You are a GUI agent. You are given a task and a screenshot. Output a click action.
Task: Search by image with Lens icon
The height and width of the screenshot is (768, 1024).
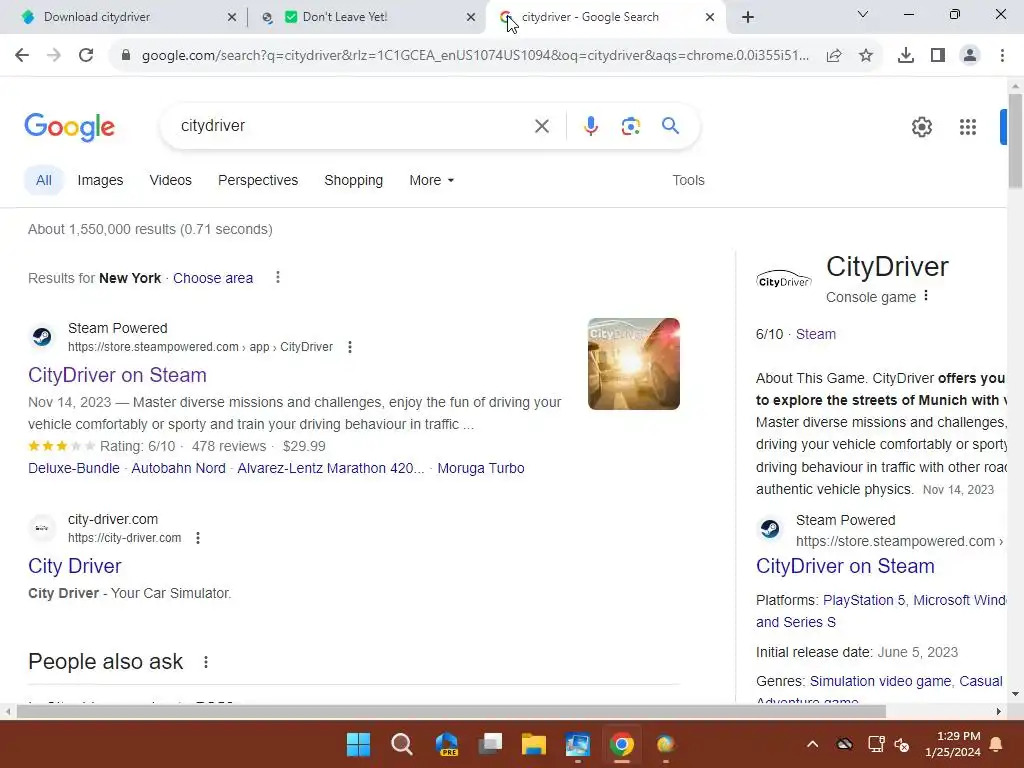630,126
